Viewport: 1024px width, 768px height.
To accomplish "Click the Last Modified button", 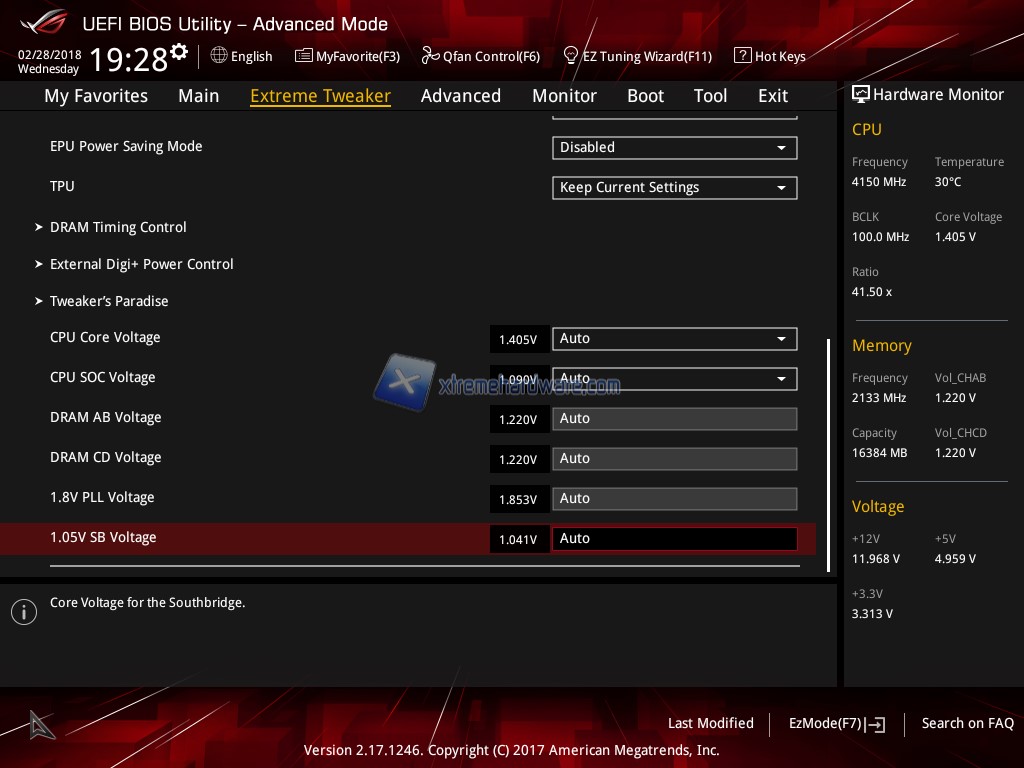I will click(710, 723).
